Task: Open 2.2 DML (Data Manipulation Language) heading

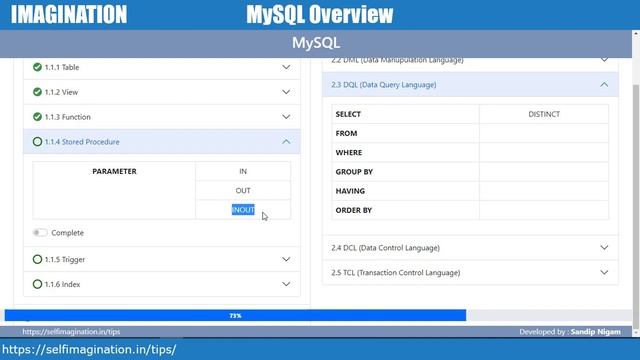Action: 397,60
